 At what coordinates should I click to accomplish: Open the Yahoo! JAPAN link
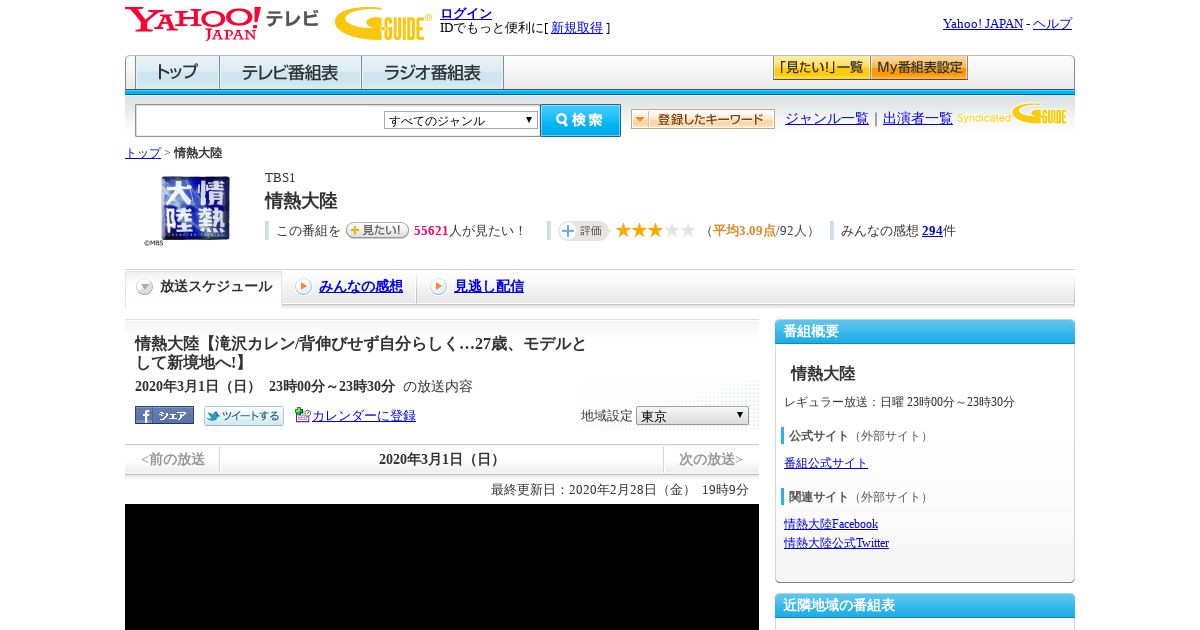pos(983,24)
